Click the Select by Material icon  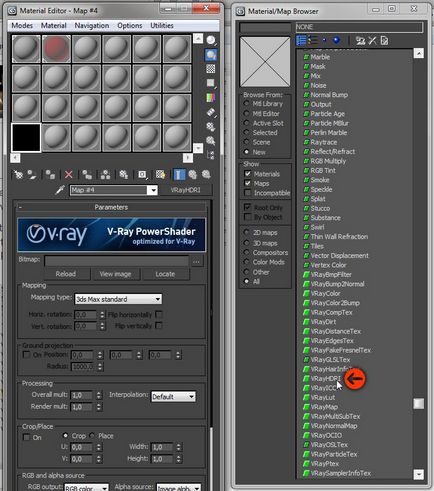[x=211, y=141]
